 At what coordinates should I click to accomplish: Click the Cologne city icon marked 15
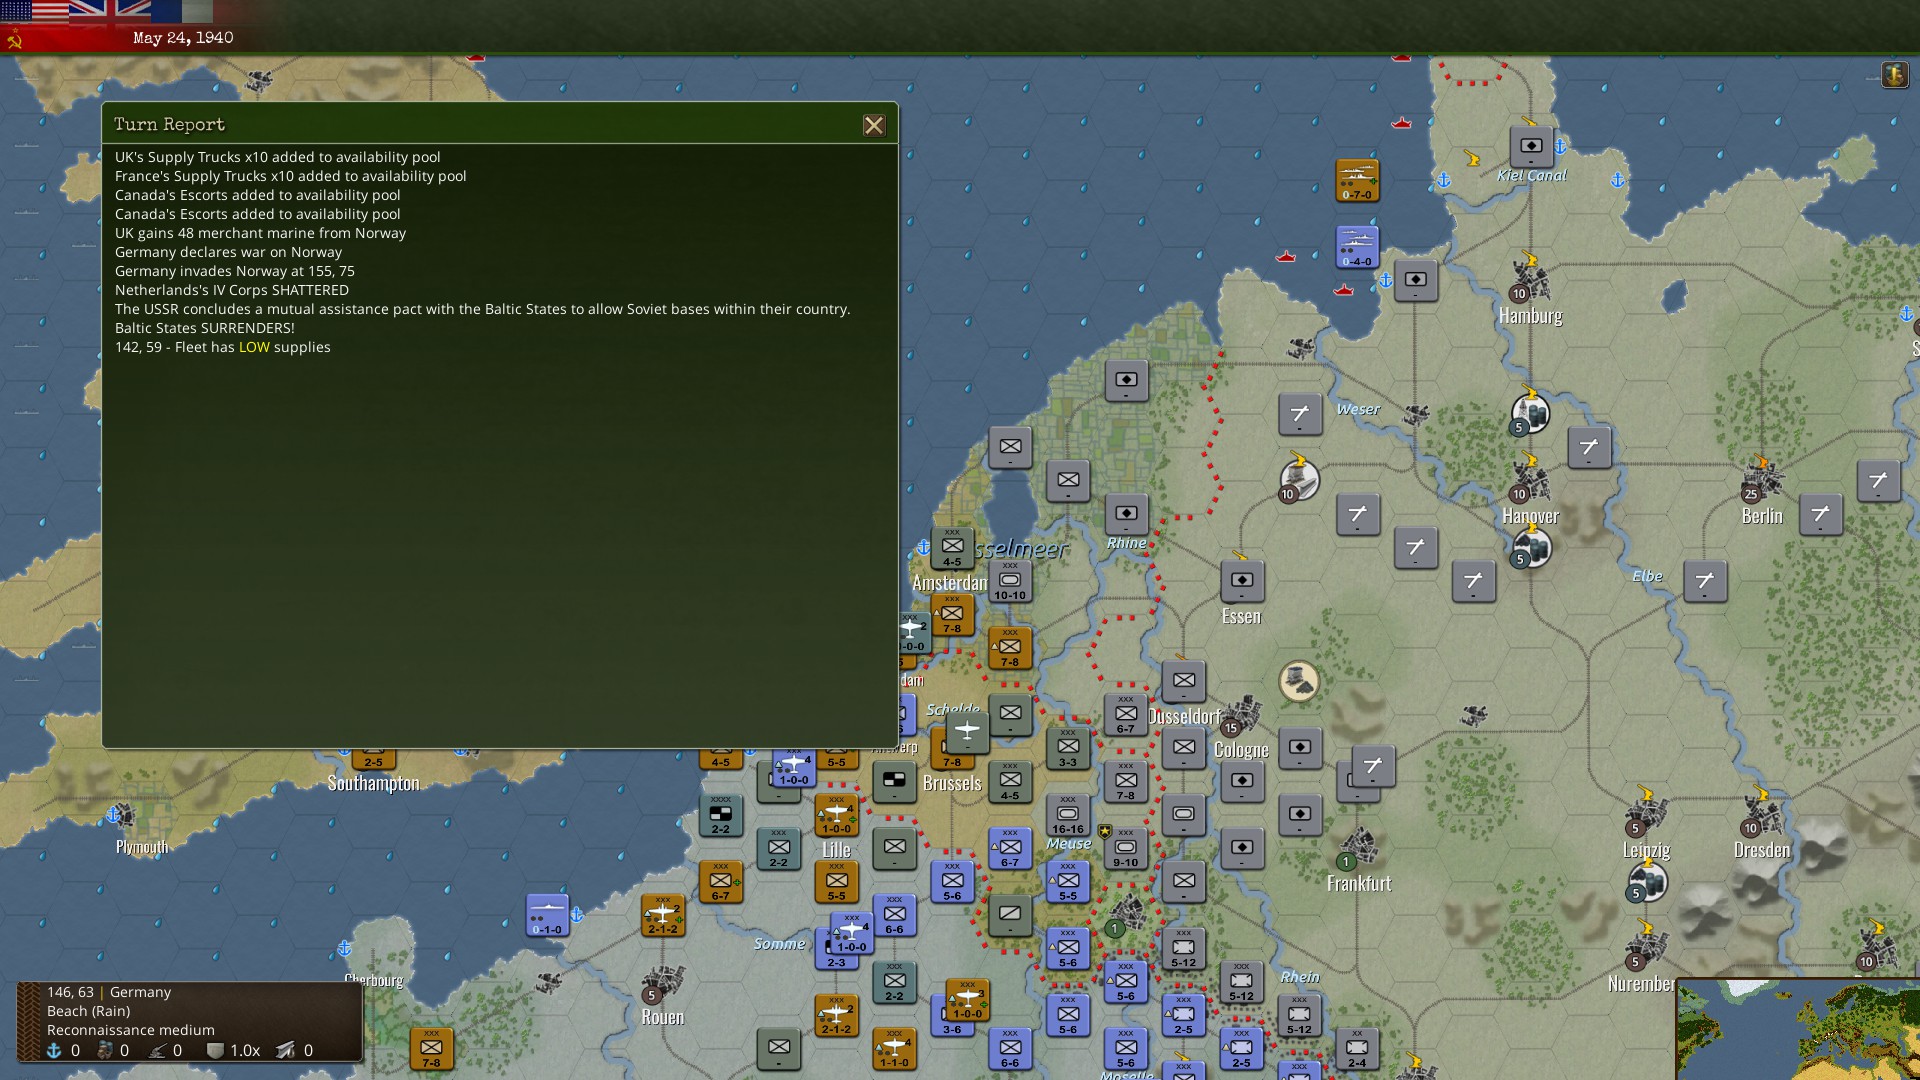[x=1240, y=715]
